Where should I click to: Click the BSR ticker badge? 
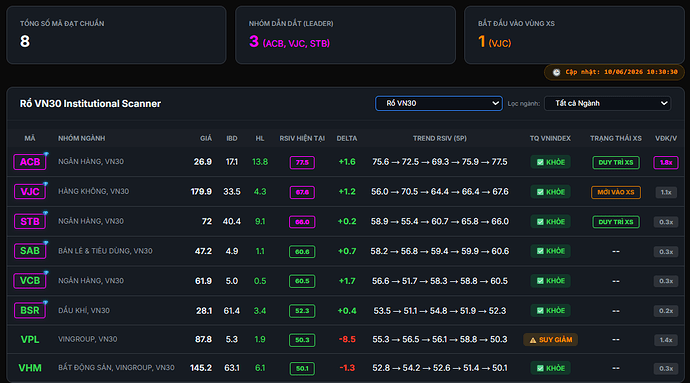[30, 310]
